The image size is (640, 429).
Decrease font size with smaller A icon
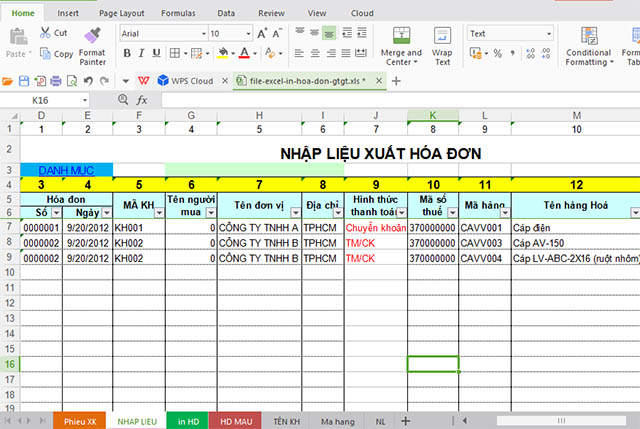pyautogui.click(x=277, y=33)
